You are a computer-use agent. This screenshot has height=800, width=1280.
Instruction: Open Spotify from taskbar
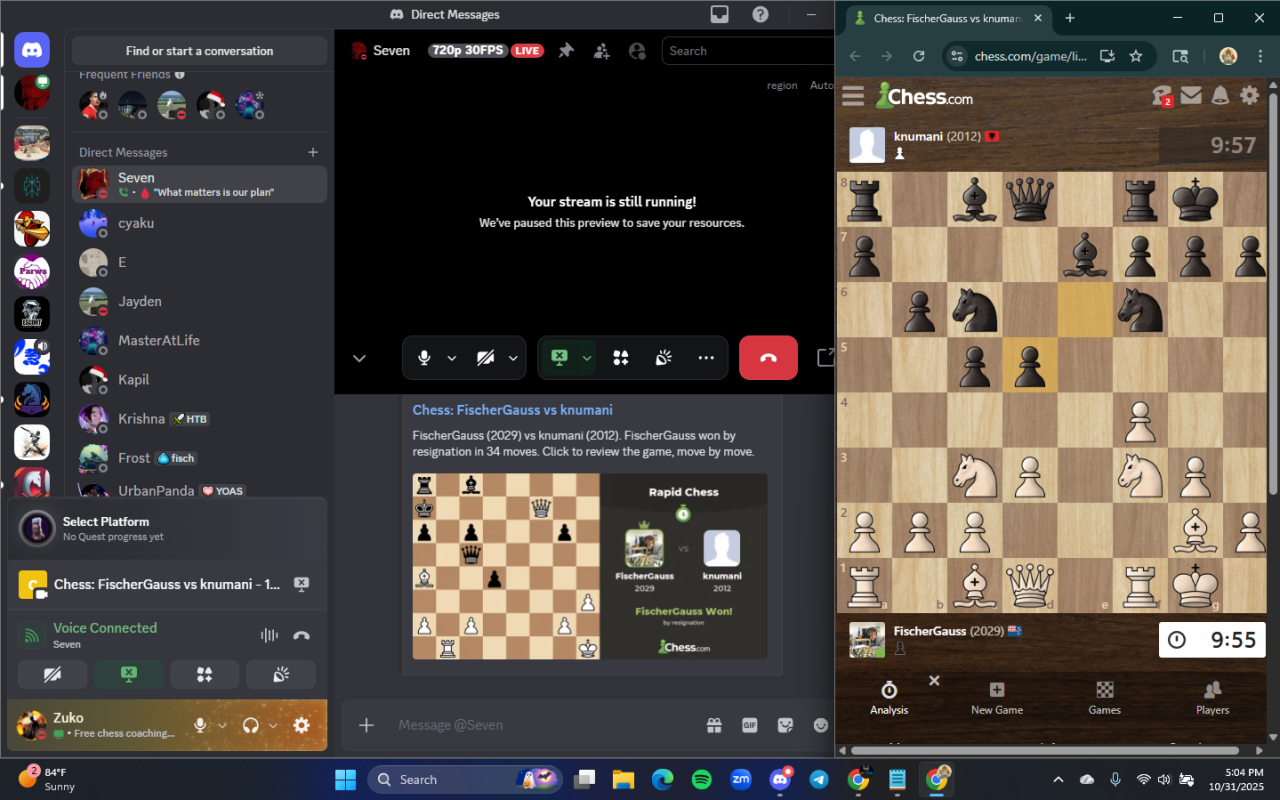tap(701, 779)
